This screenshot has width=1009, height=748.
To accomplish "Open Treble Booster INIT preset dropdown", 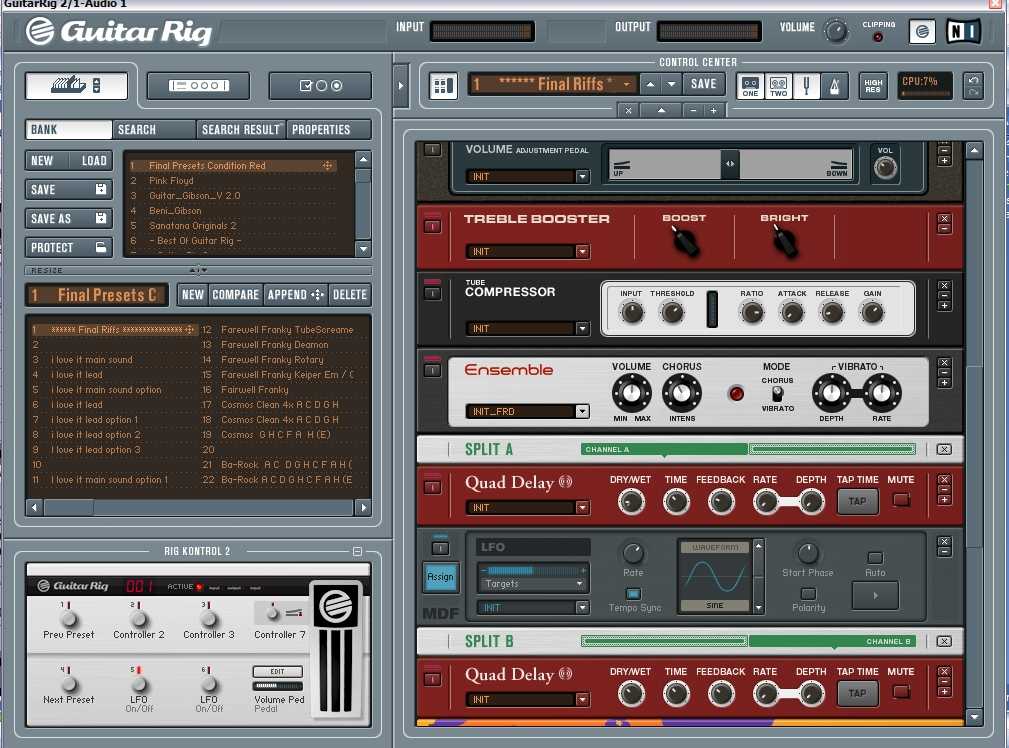I will (x=582, y=251).
